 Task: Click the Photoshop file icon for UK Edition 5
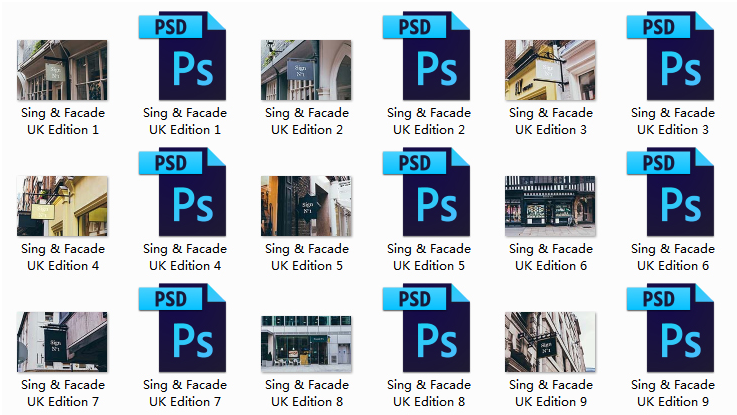pyautogui.click(x=428, y=192)
